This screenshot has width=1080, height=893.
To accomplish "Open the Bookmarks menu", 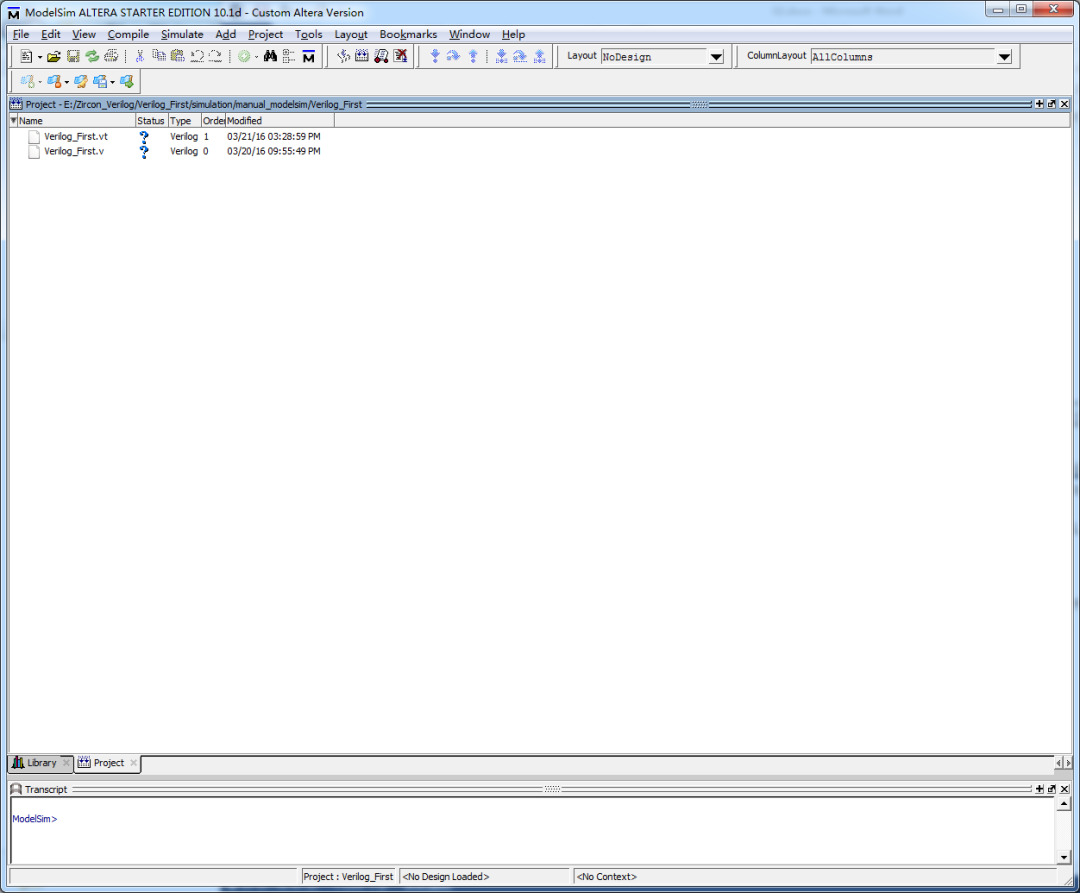I will point(408,34).
